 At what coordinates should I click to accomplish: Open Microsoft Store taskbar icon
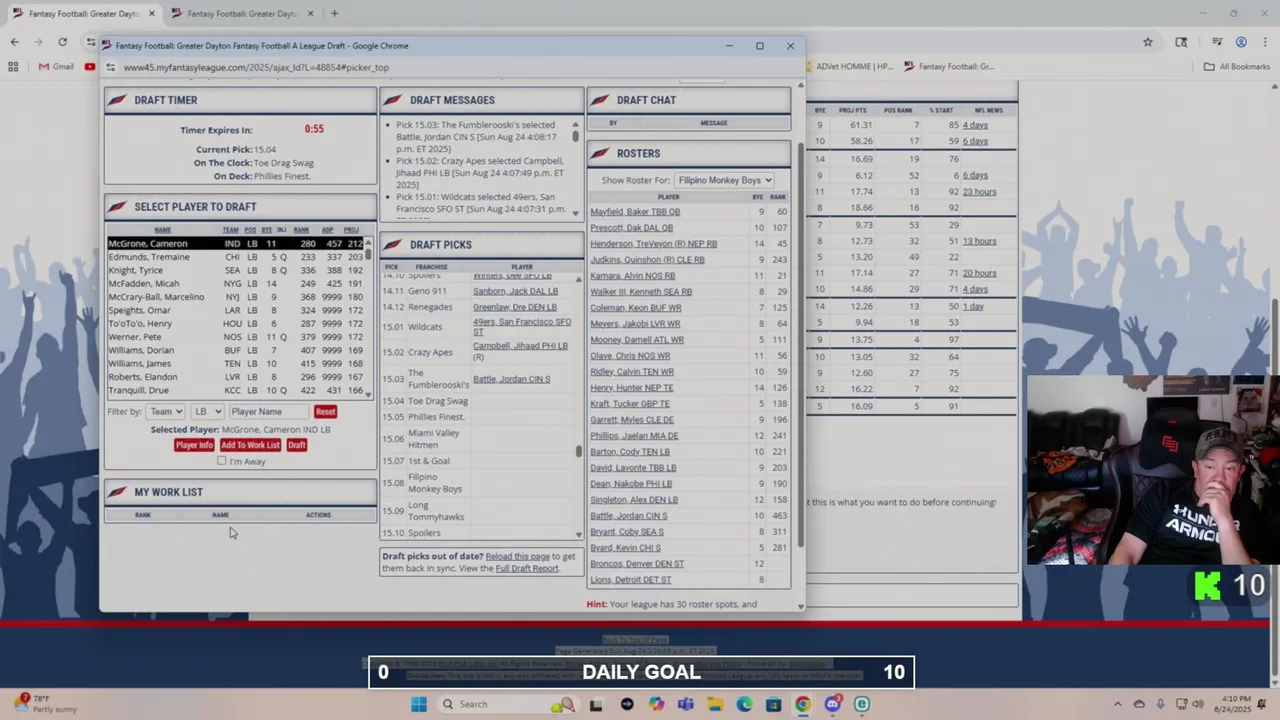coord(773,704)
